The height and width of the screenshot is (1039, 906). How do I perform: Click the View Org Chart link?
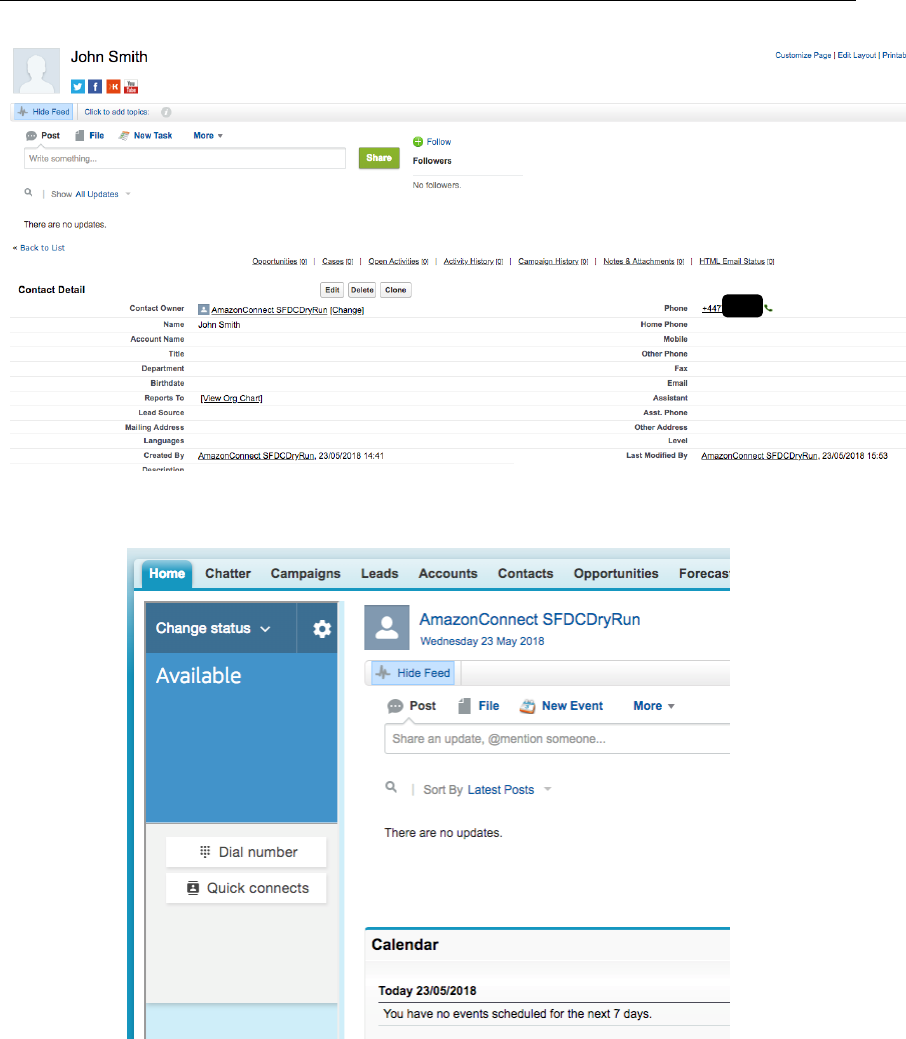point(231,398)
